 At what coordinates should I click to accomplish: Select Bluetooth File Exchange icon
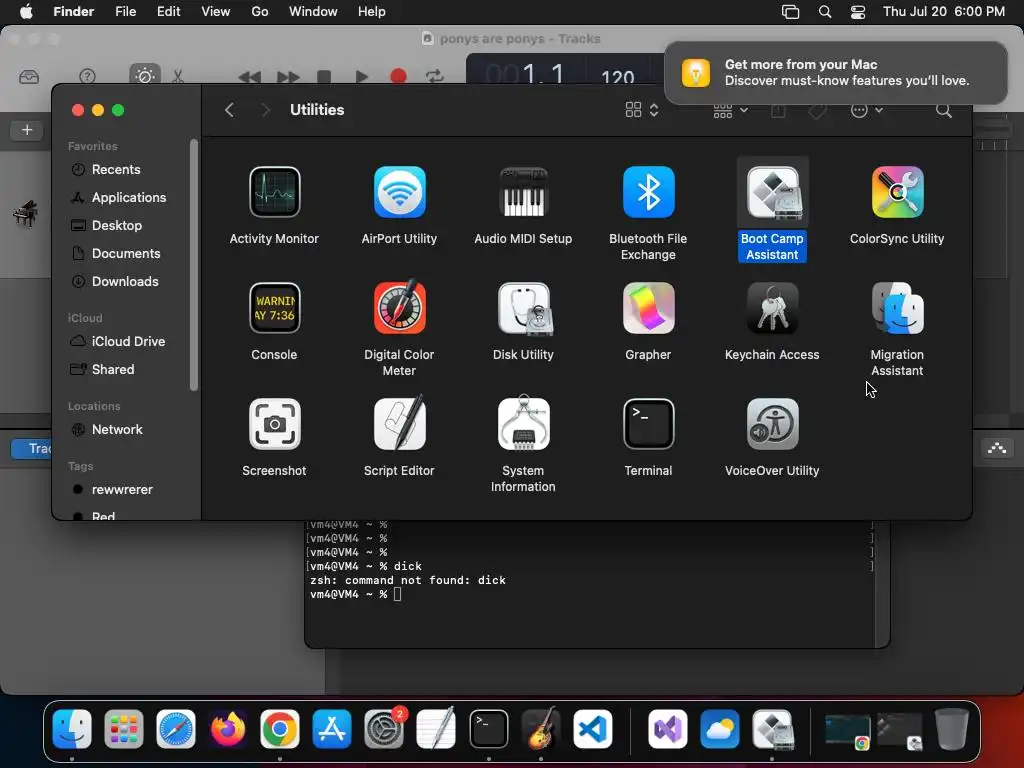[x=648, y=192]
